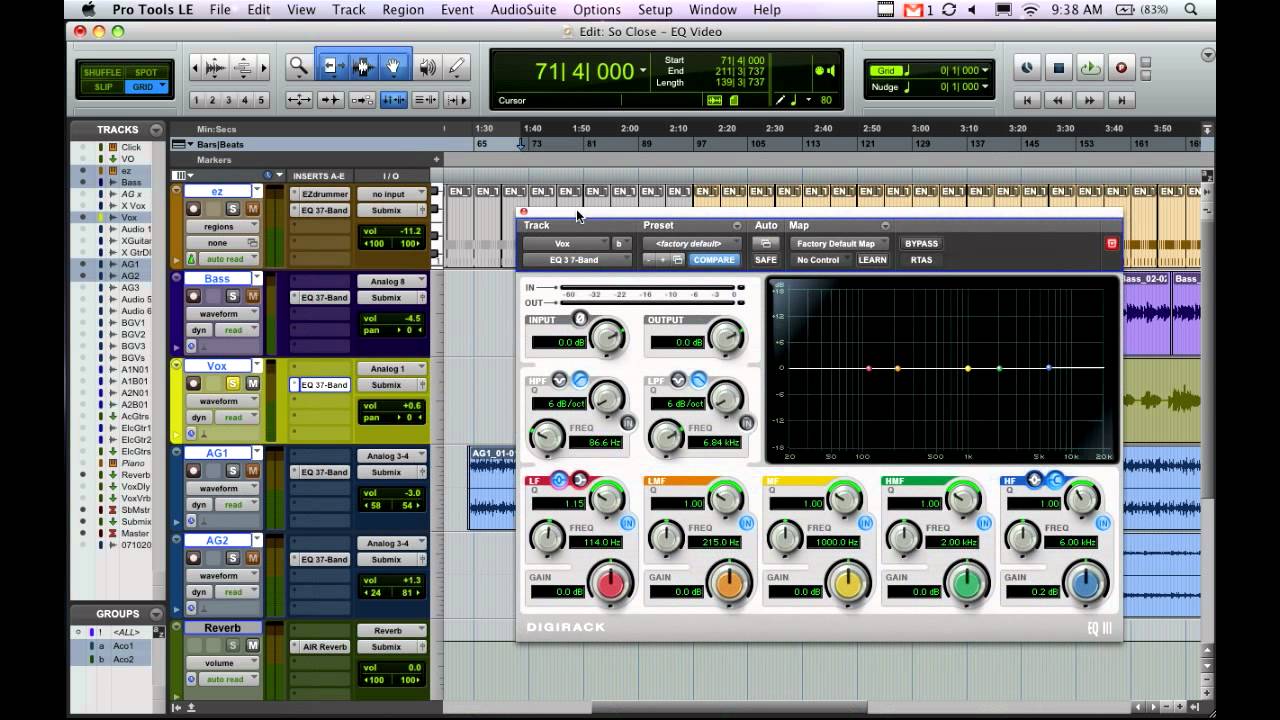
Task: Select the LPF low-pass filter curve icon
Action: 699,379
